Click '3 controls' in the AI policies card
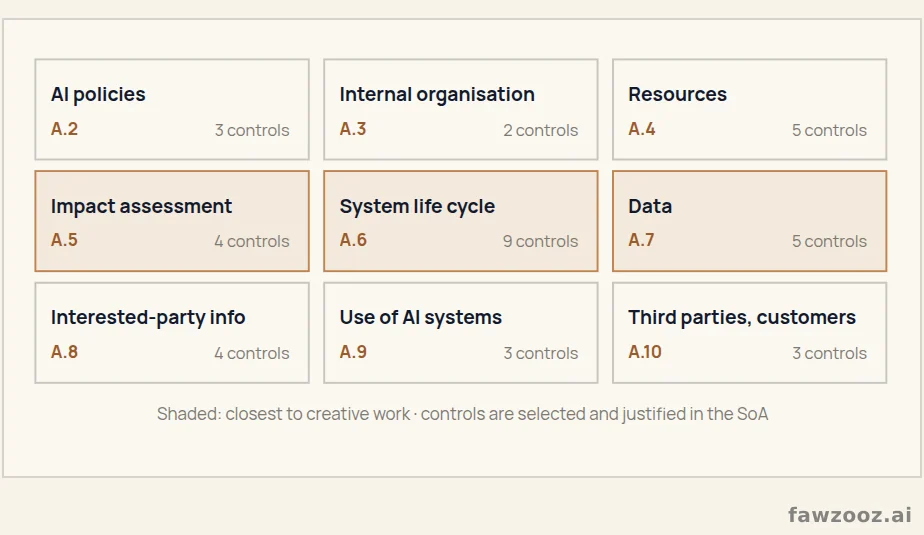This screenshot has width=924, height=535. pos(252,130)
